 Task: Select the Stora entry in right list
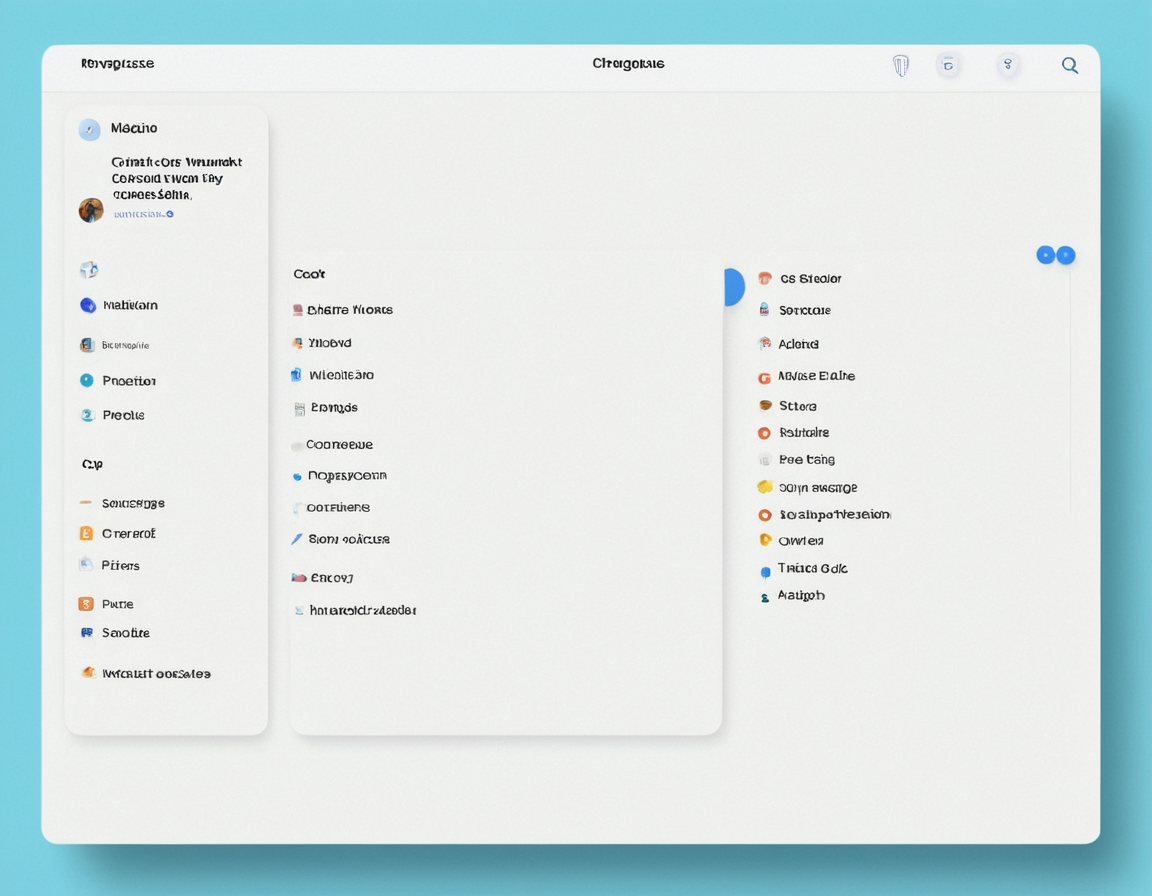click(x=797, y=406)
